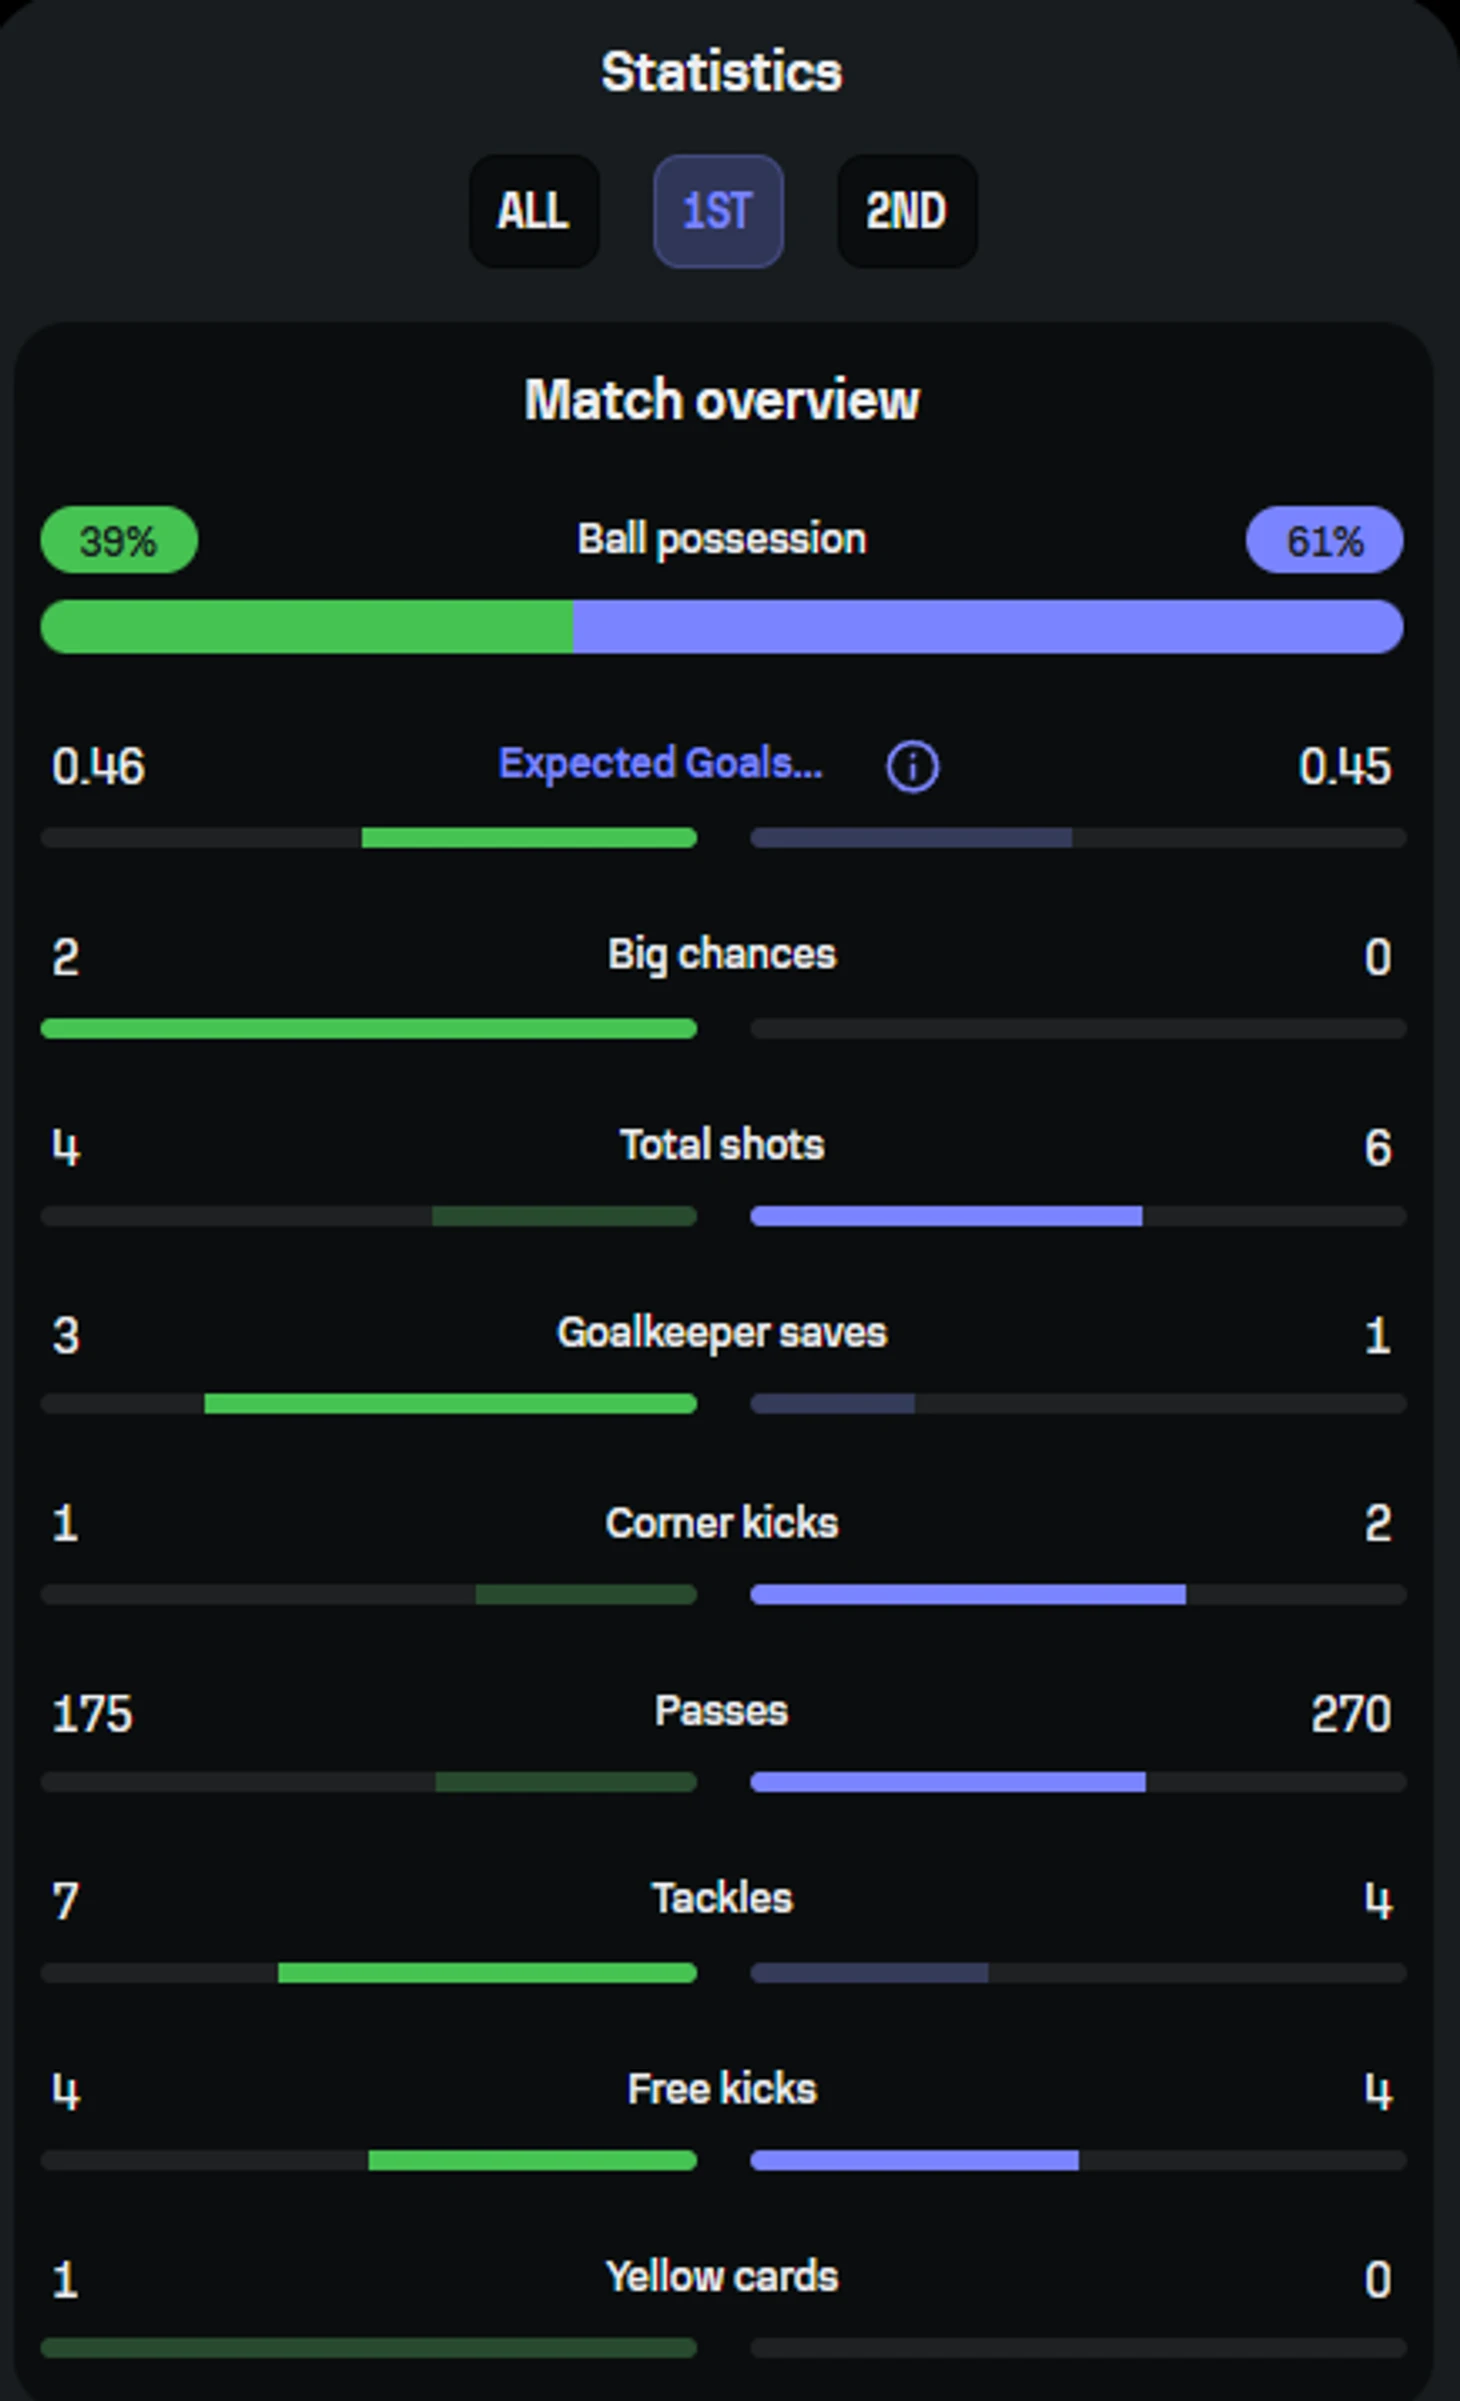The height and width of the screenshot is (2401, 1460).
Task: Select the 1ST half tab
Action: click(718, 211)
